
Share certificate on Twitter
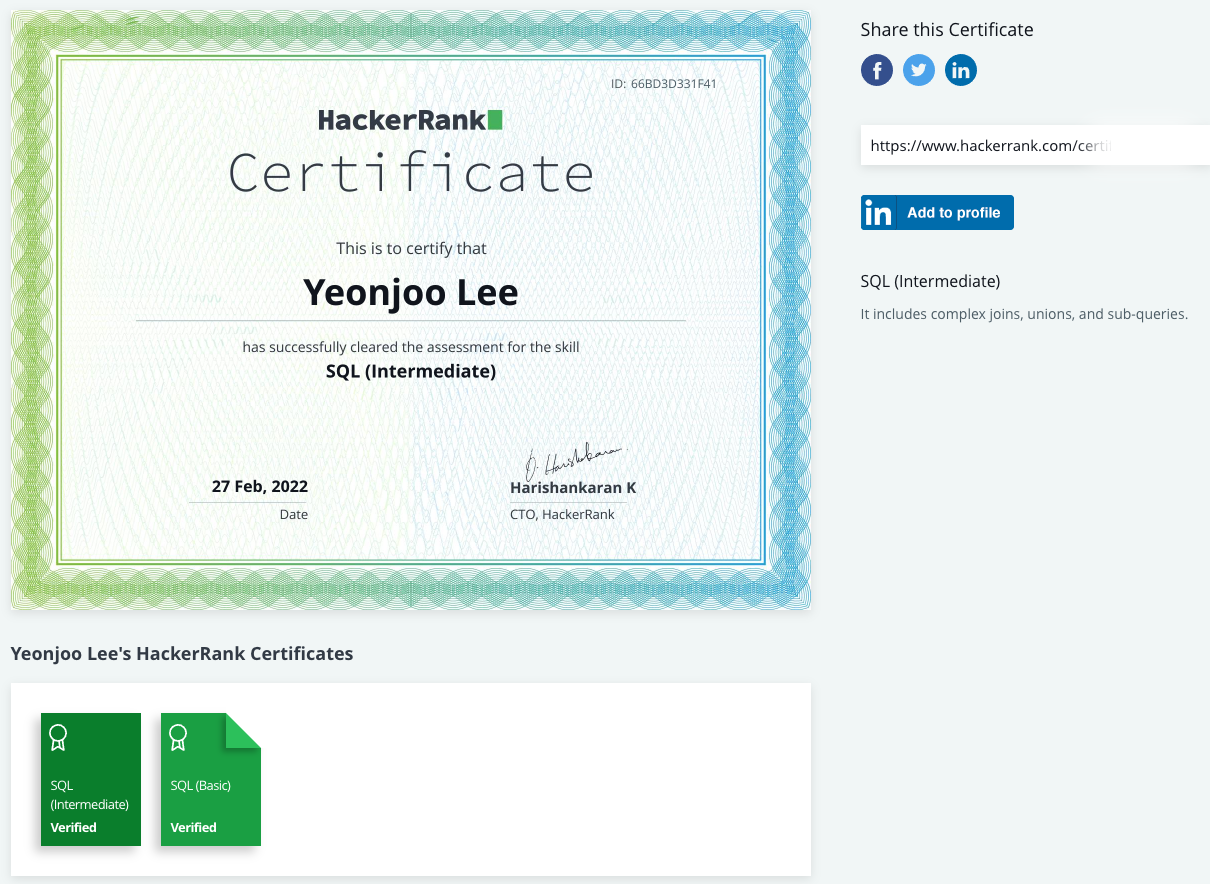tap(919, 70)
